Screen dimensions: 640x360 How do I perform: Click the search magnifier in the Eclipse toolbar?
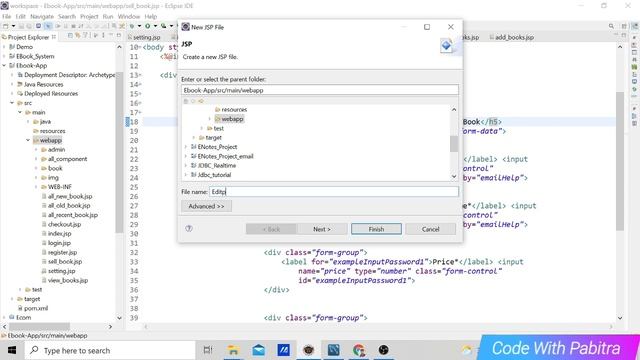pyautogui.click(x=611, y=26)
